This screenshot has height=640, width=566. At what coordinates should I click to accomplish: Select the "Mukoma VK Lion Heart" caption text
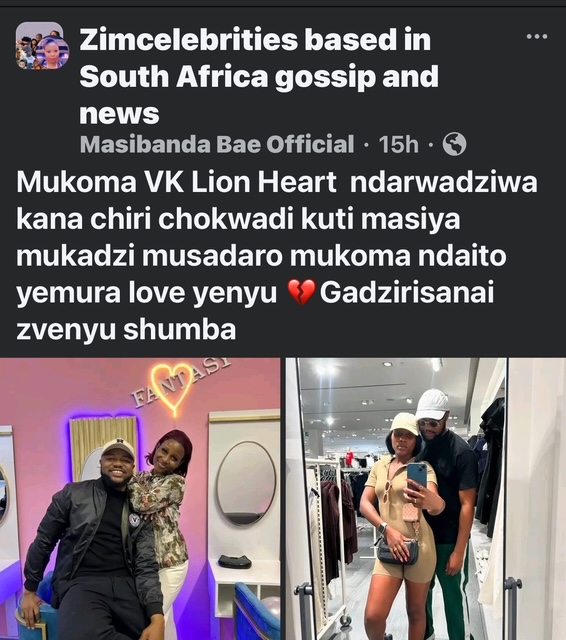(x=176, y=182)
